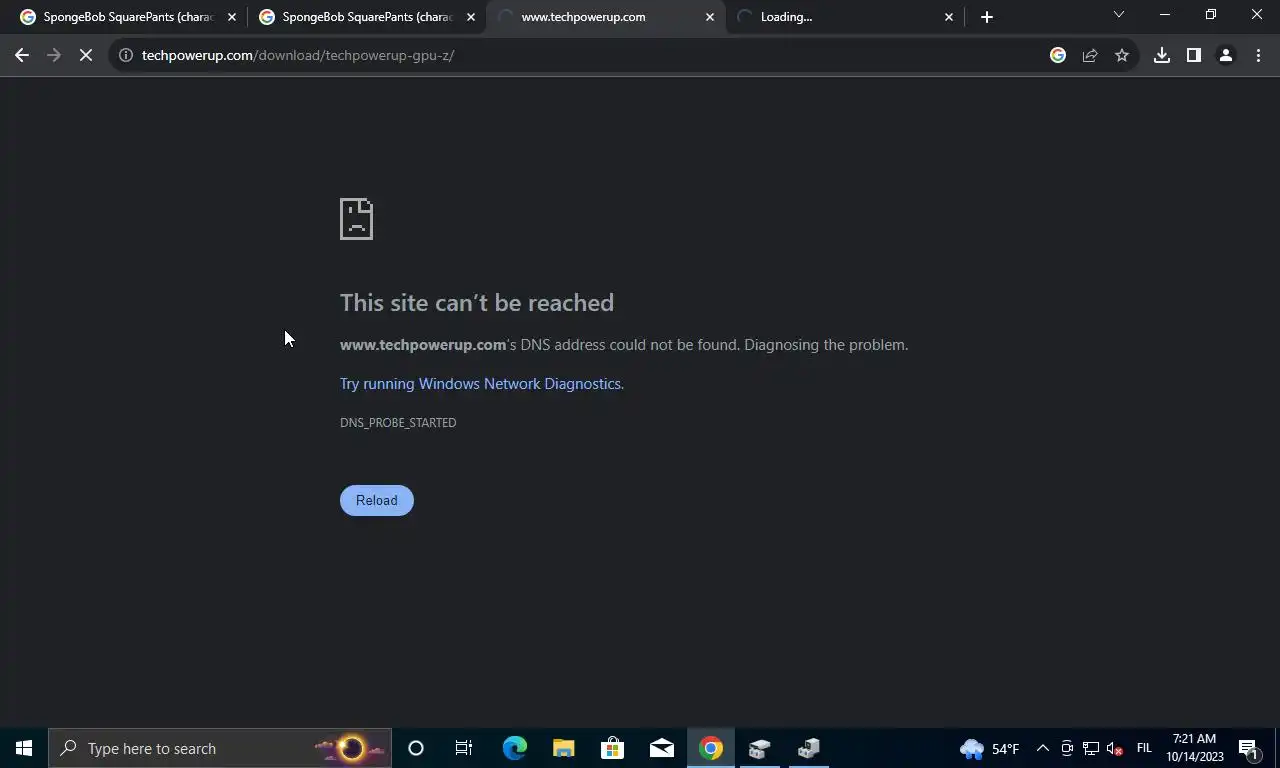Click the 'This site can't be reached' heading

click(x=477, y=303)
